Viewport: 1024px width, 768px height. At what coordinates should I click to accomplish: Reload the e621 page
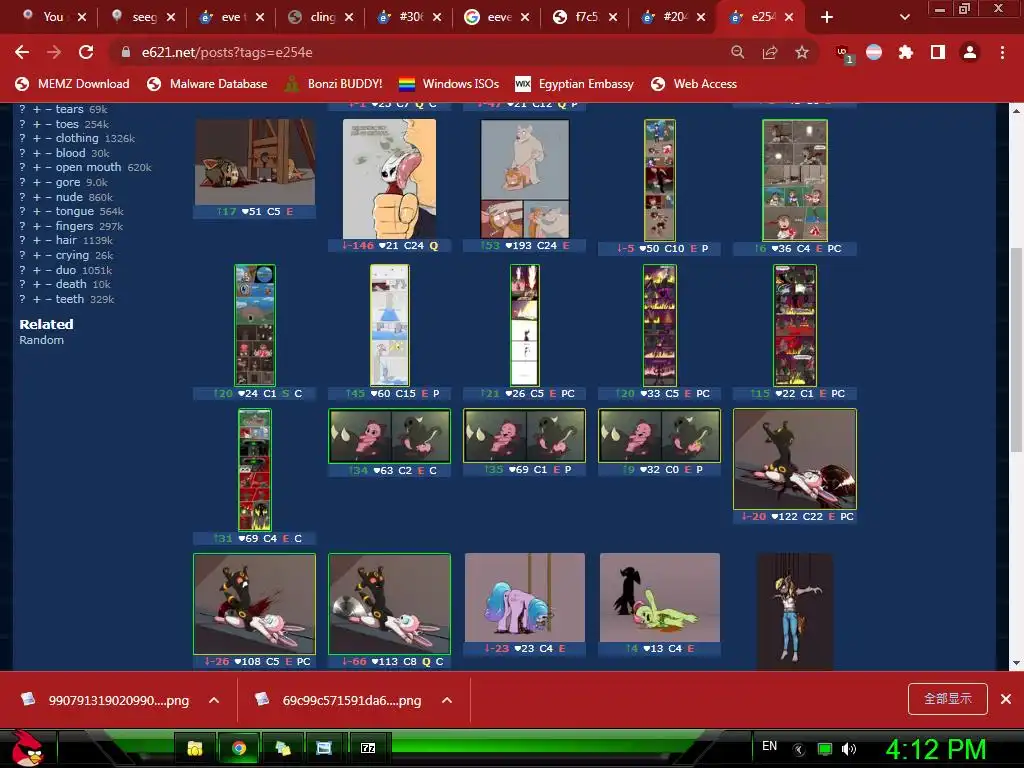[86, 52]
